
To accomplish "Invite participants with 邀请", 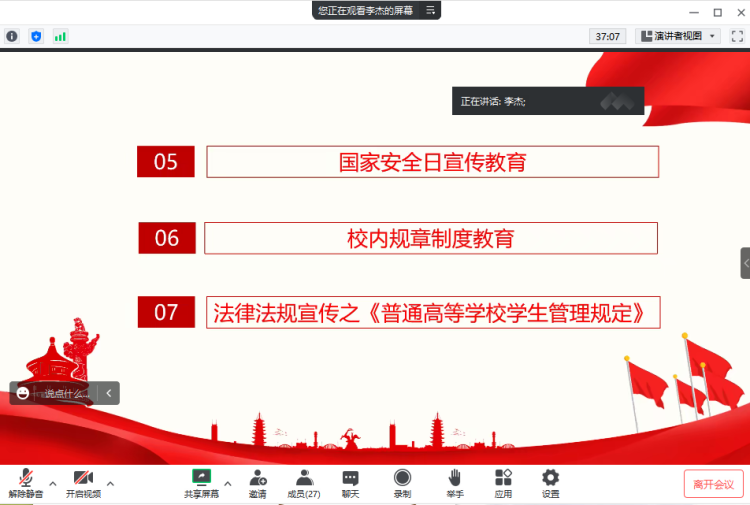I will click(x=258, y=483).
